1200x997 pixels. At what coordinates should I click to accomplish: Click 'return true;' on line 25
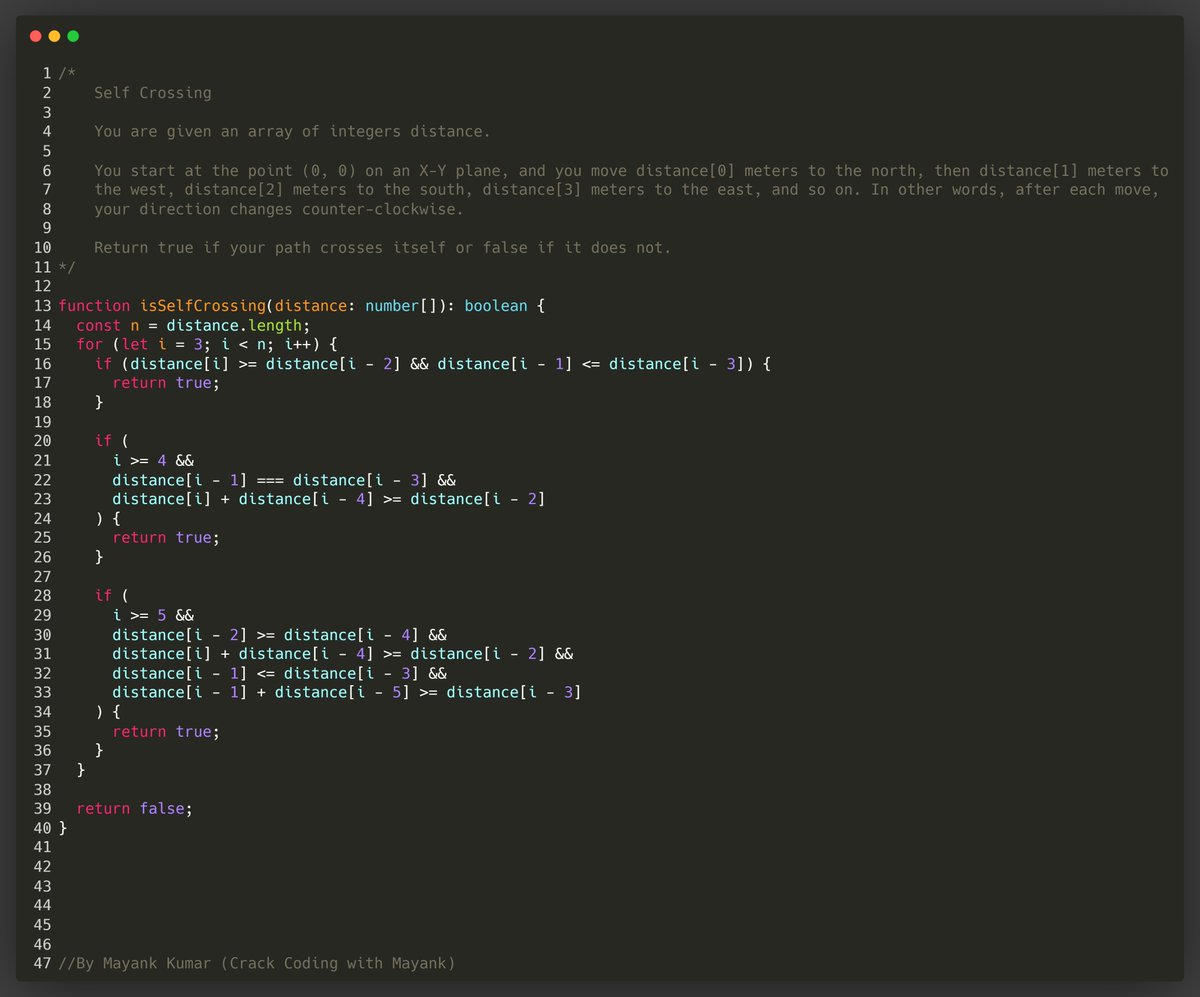click(166, 538)
